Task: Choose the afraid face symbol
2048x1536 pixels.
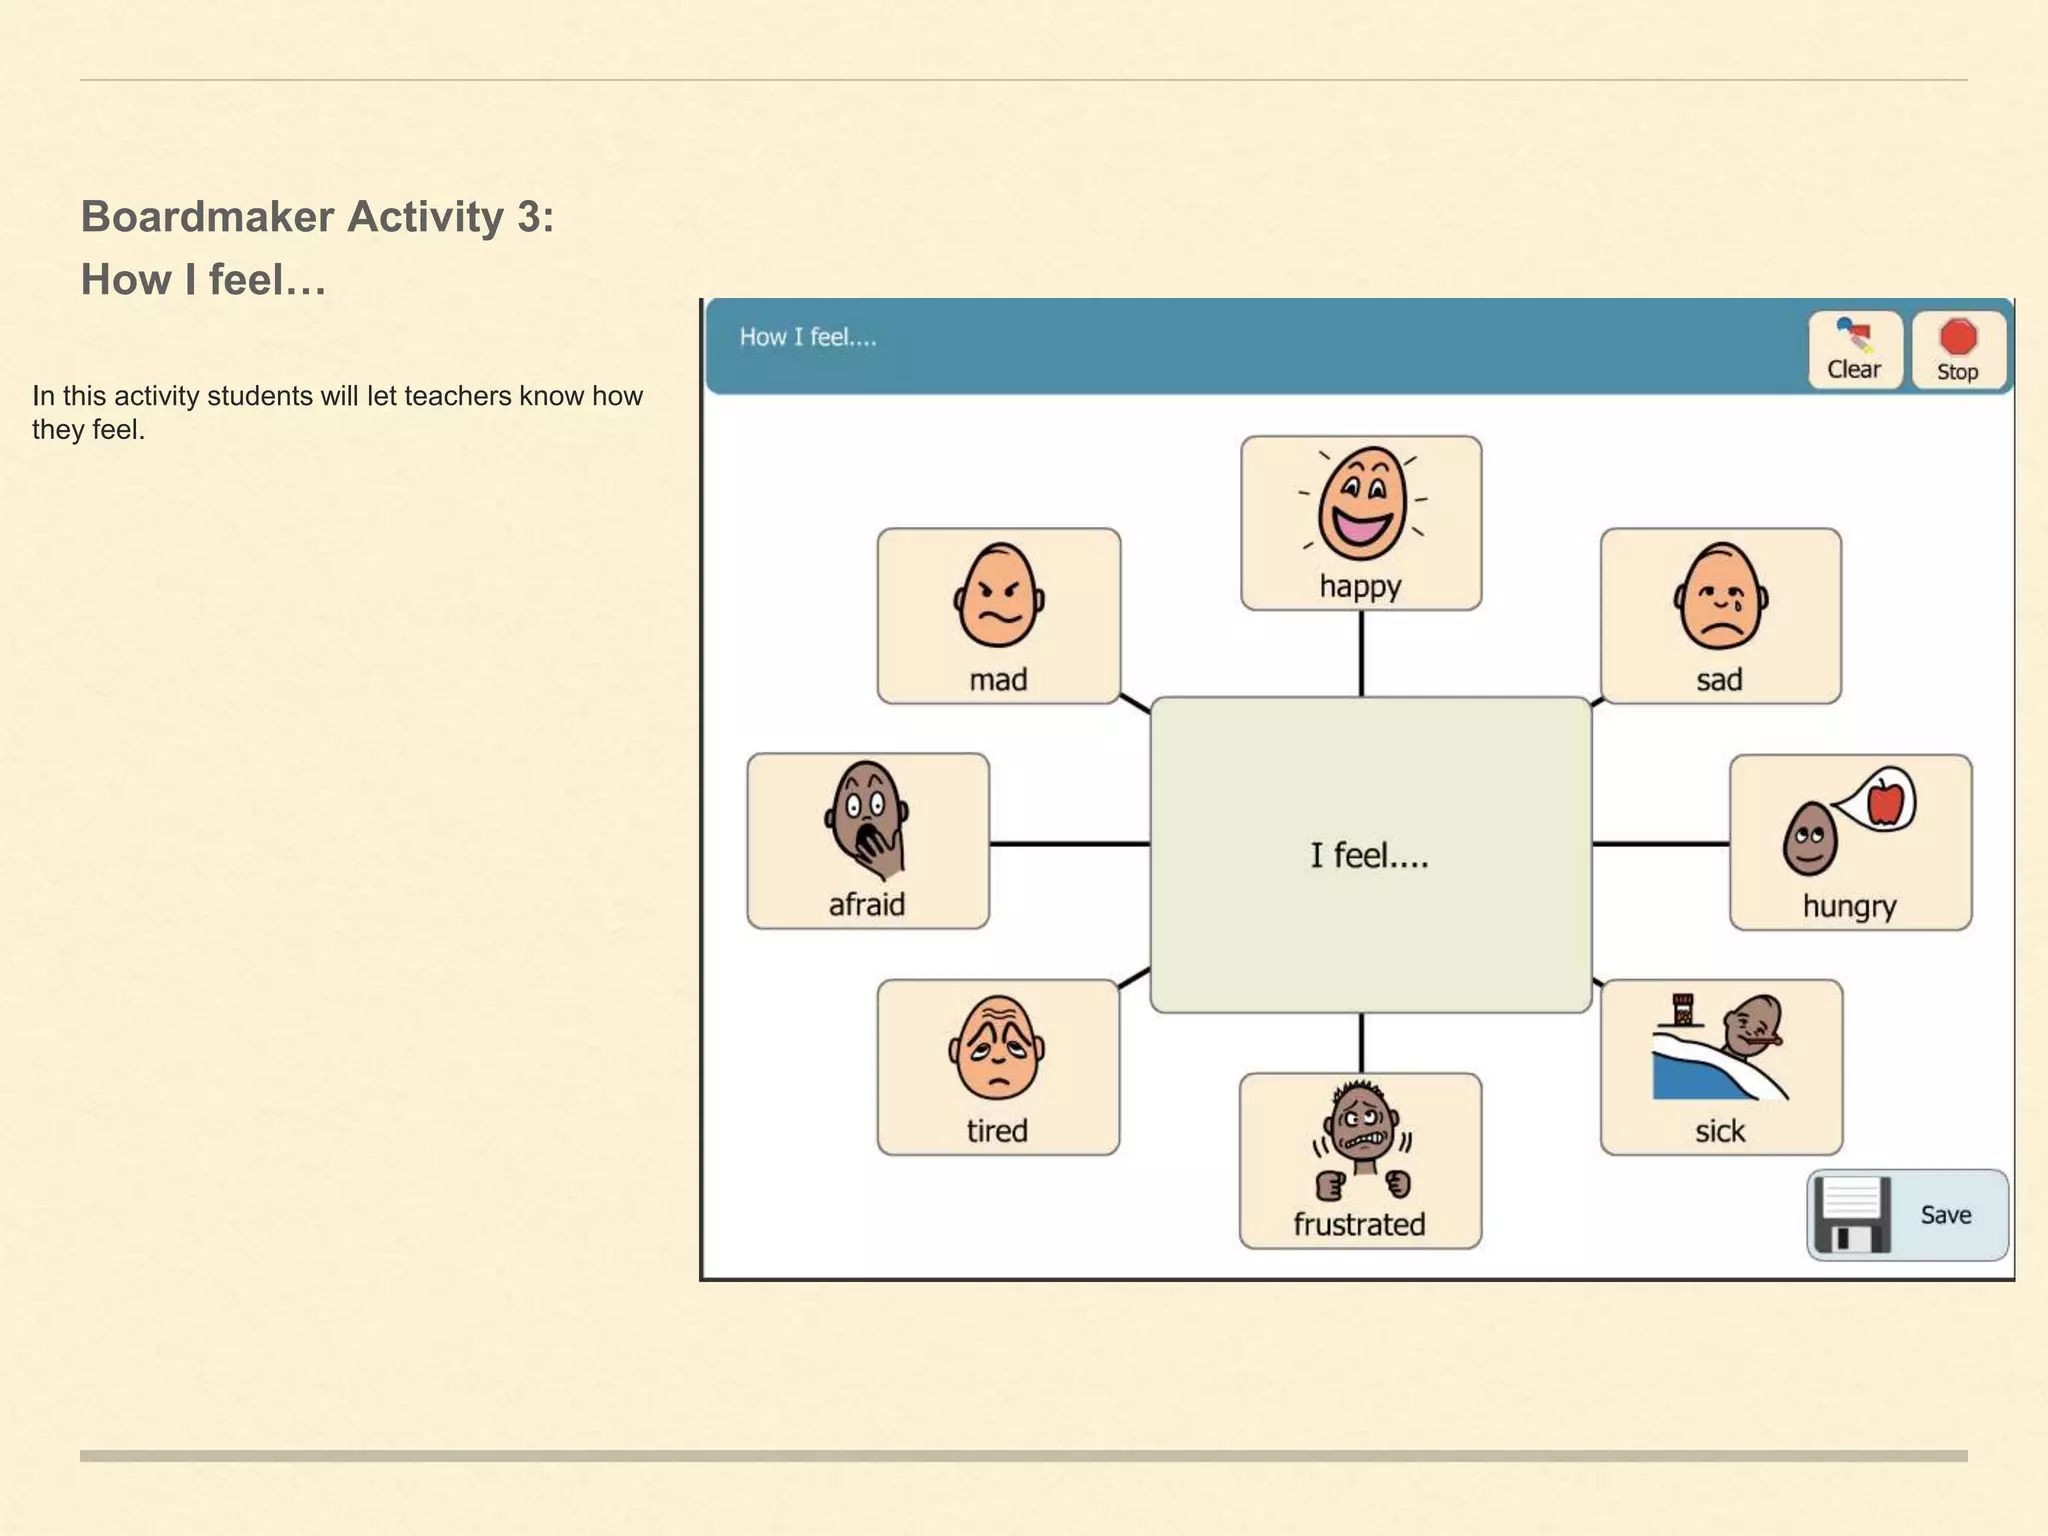Action: pos(867,822)
